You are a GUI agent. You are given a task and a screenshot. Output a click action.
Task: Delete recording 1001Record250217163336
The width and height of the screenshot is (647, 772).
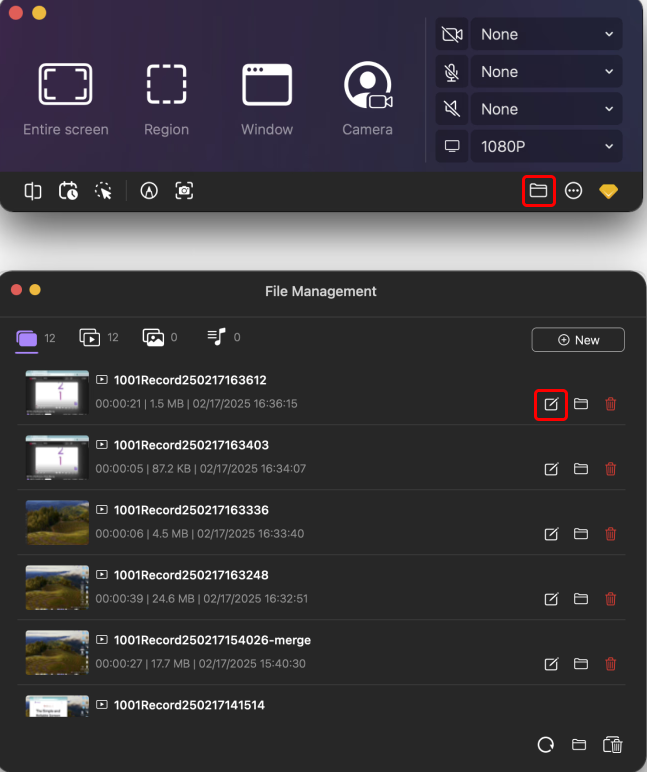611,534
